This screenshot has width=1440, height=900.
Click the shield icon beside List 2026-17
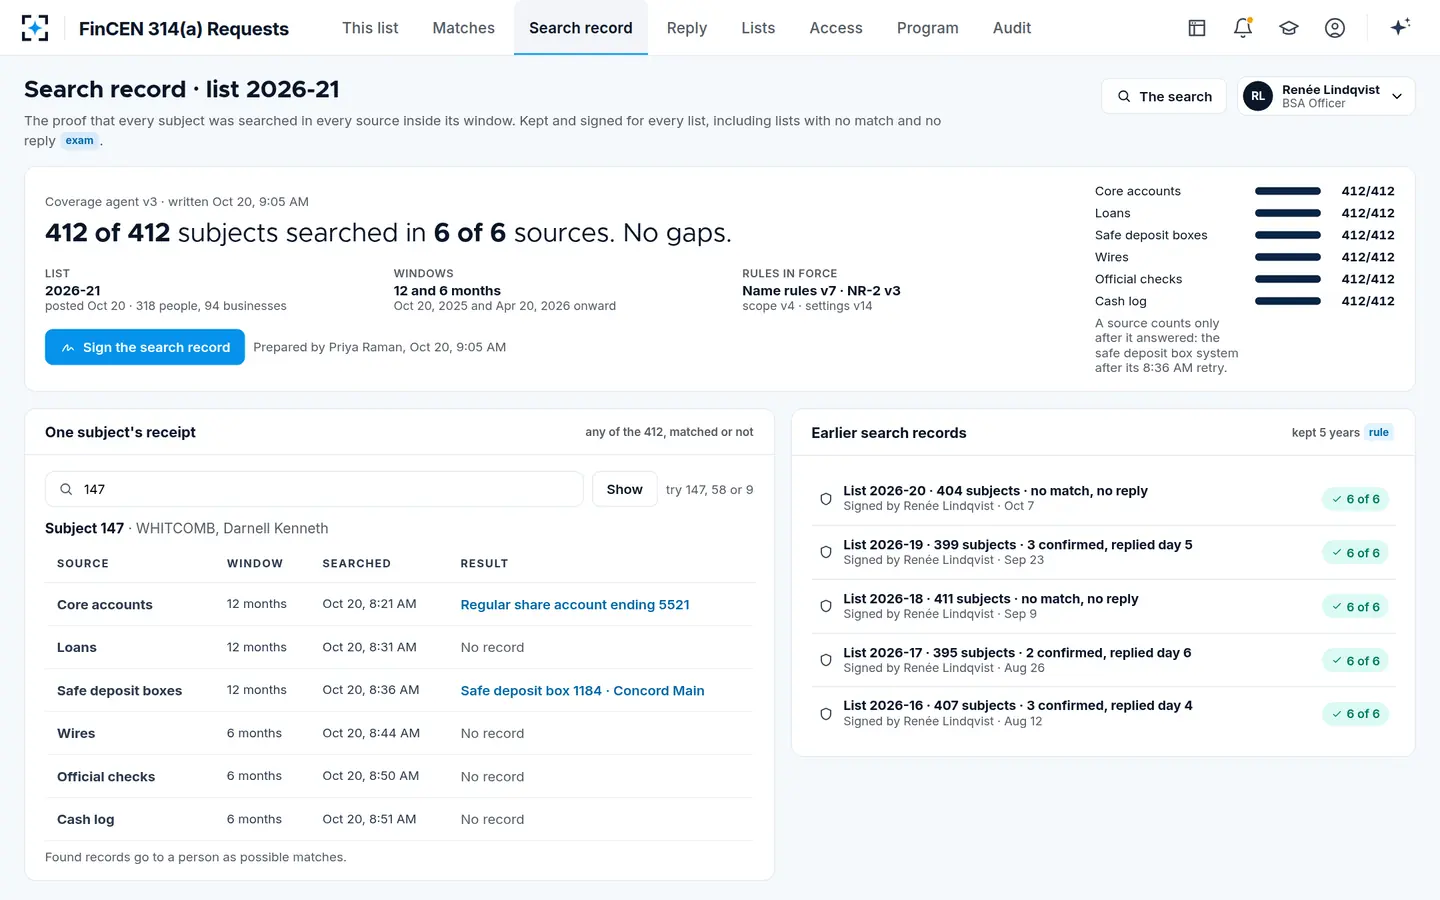tap(826, 660)
